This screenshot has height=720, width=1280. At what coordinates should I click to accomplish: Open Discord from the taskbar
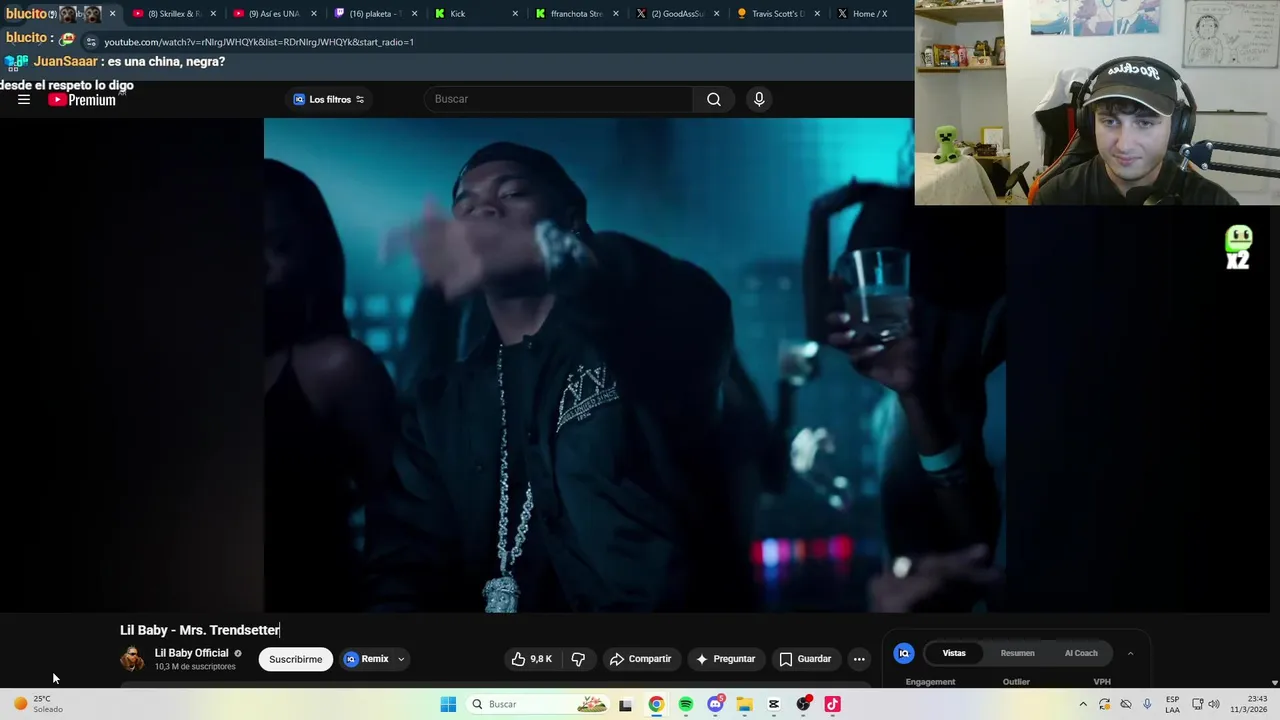click(x=715, y=704)
